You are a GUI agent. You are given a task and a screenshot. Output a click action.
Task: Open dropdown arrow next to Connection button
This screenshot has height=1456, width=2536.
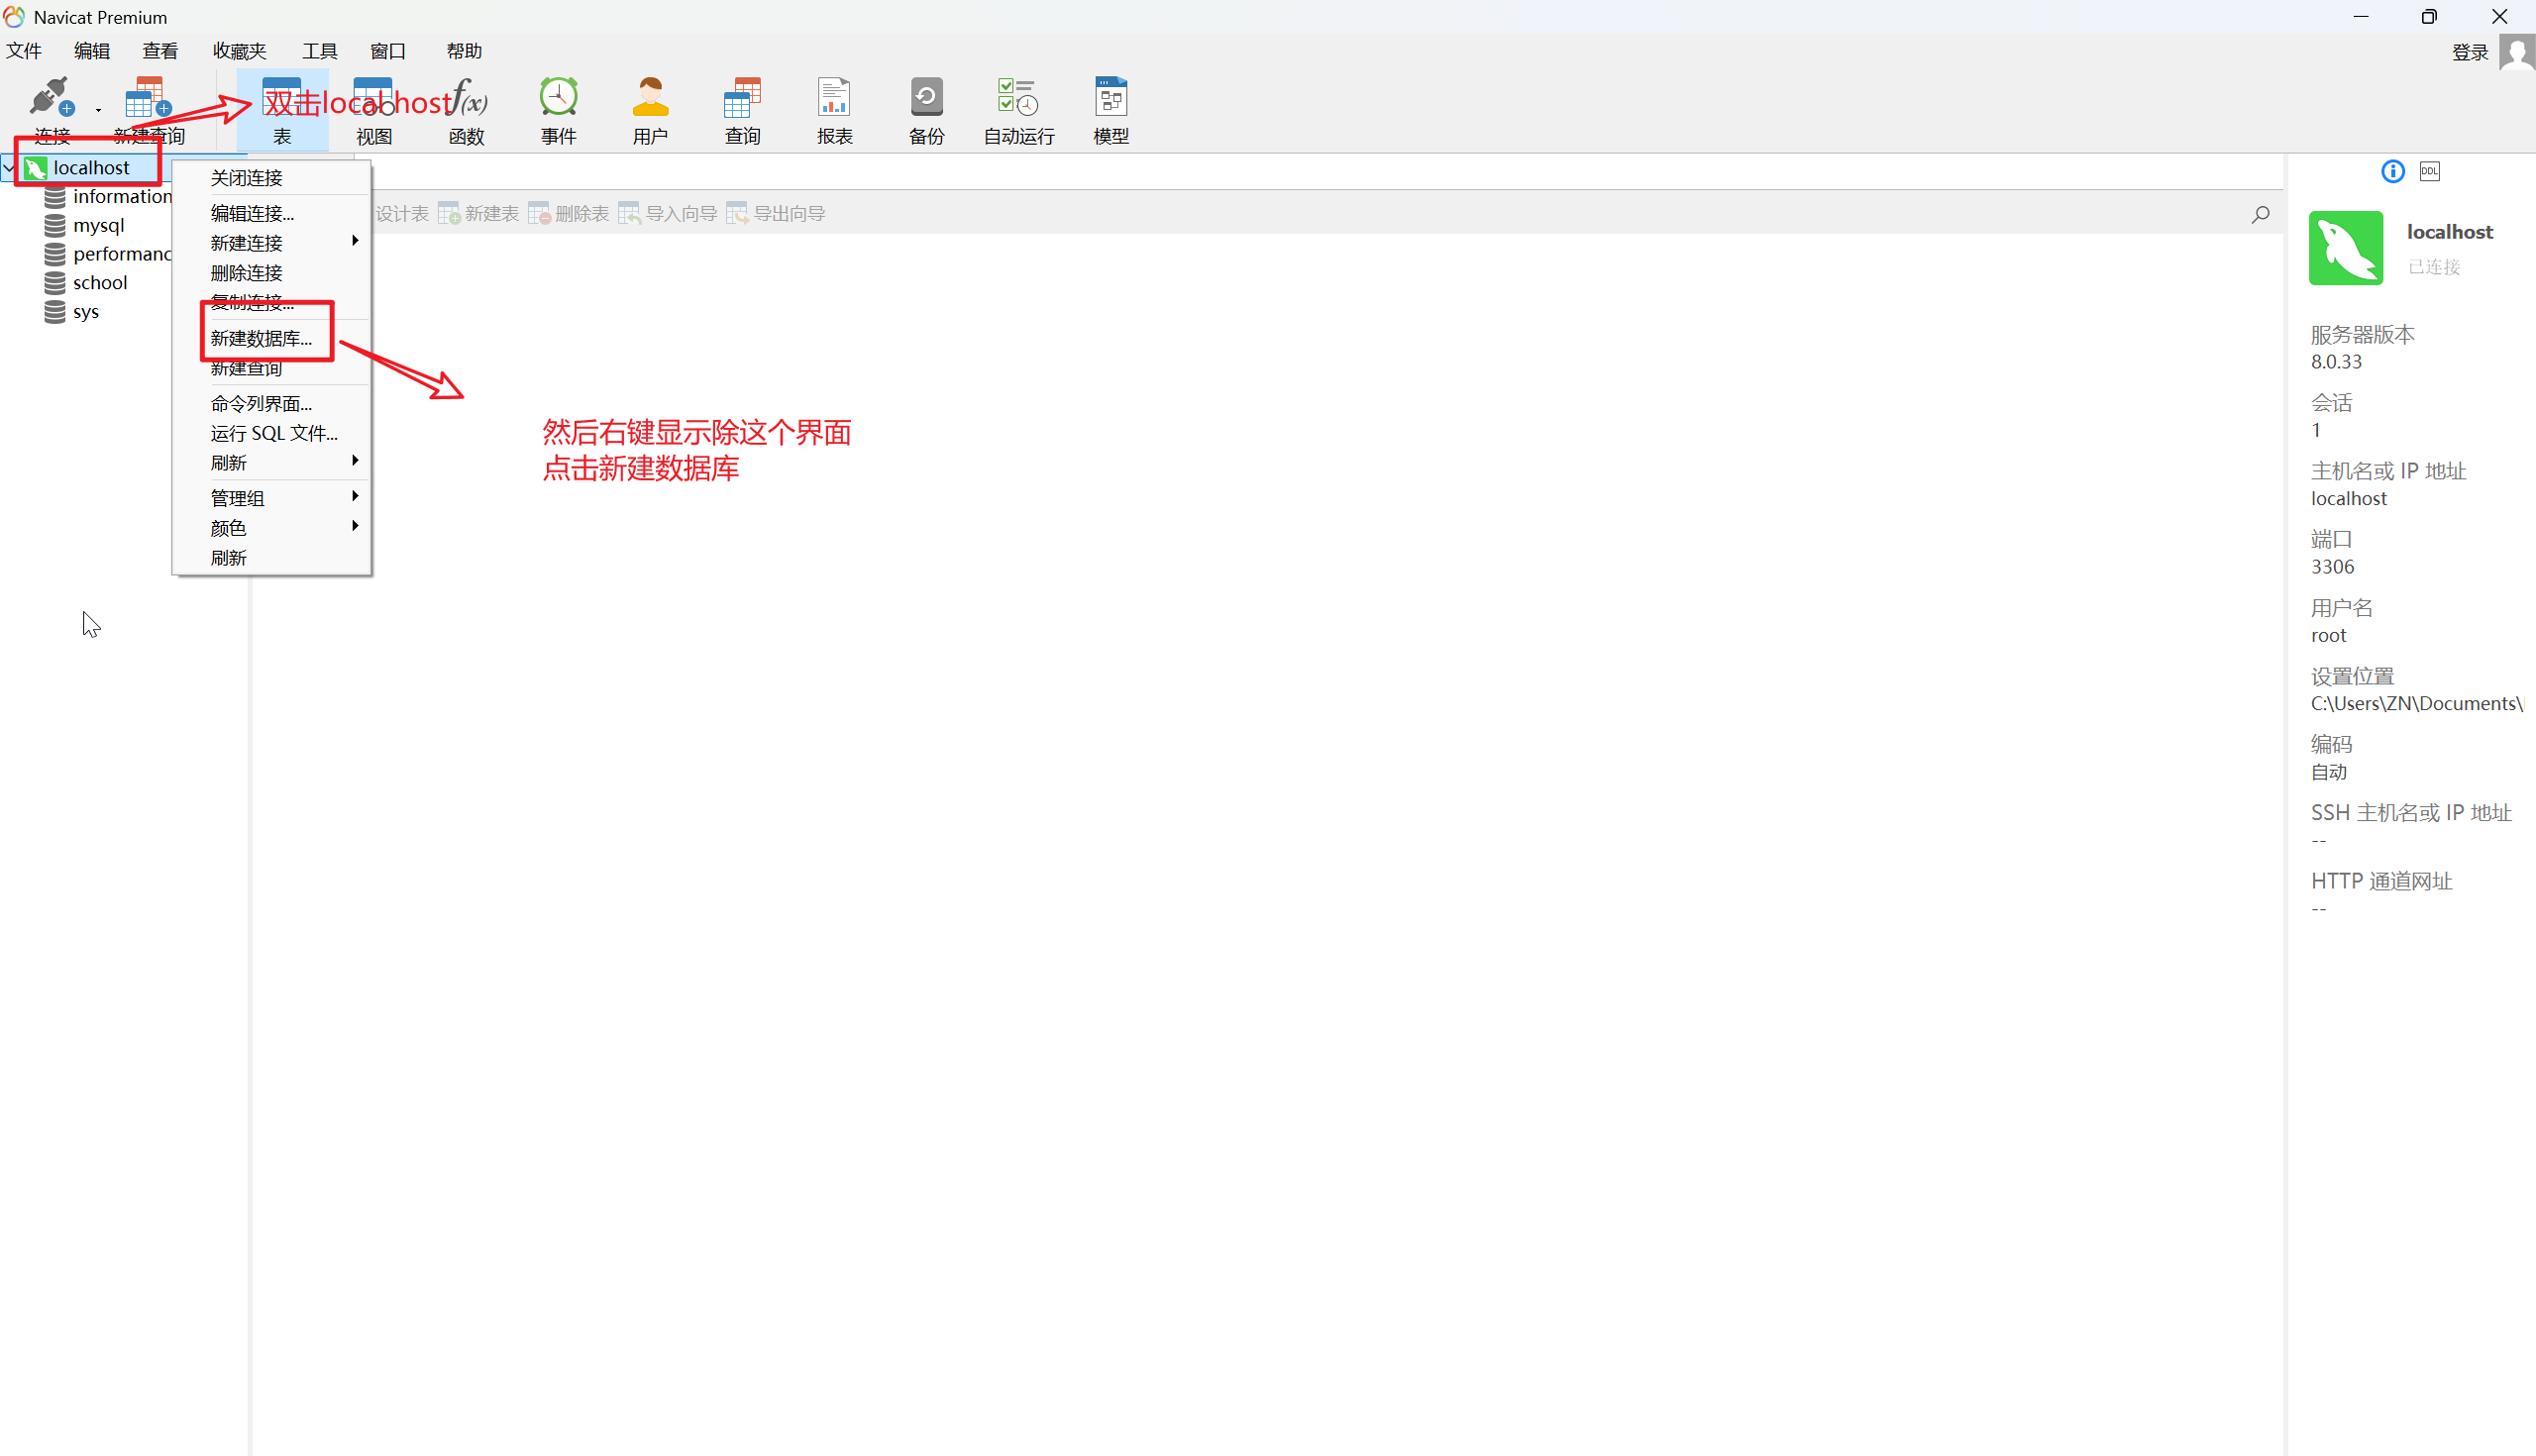point(98,110)
